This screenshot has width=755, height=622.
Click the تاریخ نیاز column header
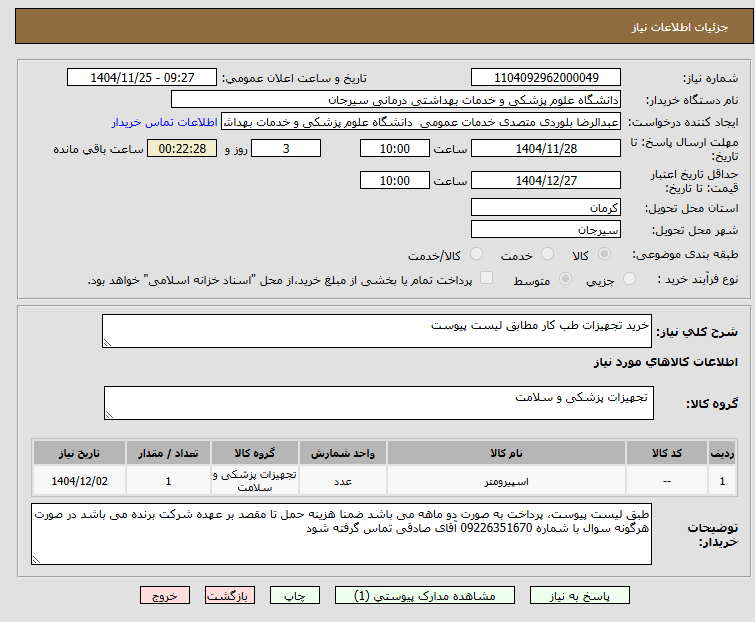[79, 453]
